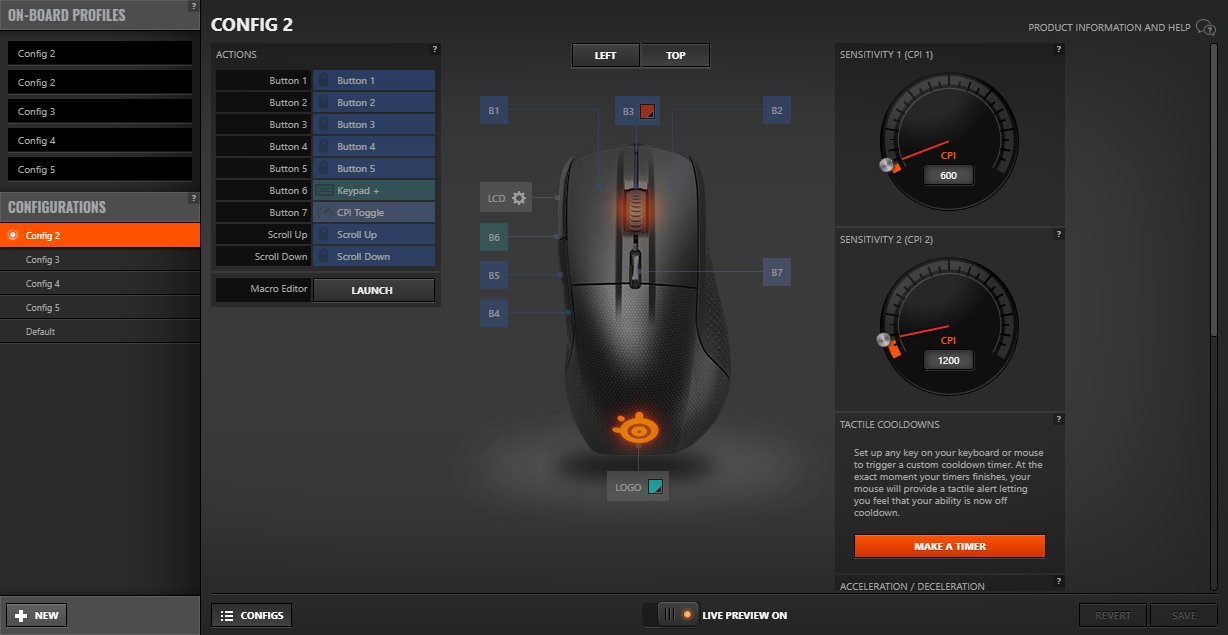Select the B1 button label on mouse diagram
This screenshot has width=1228, height=635.
click(x=494, y=110)
